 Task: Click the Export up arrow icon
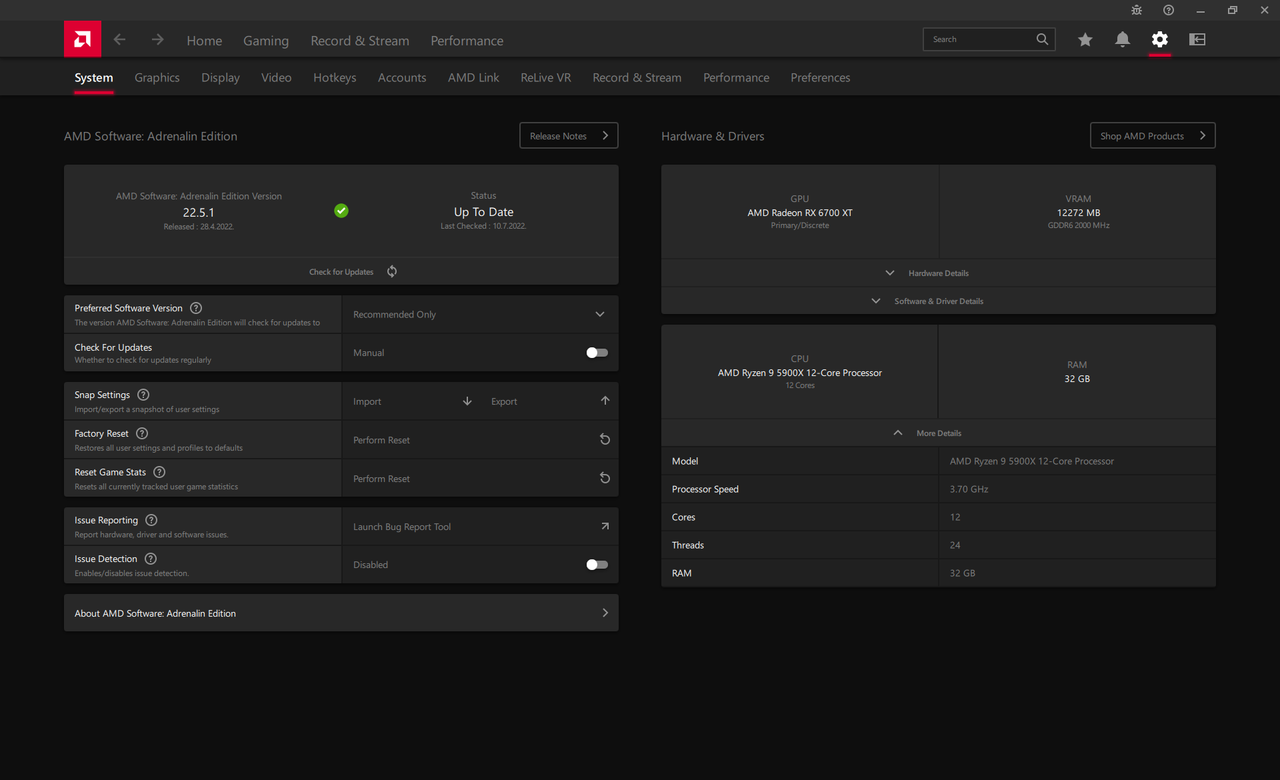[x=605, y=401]
